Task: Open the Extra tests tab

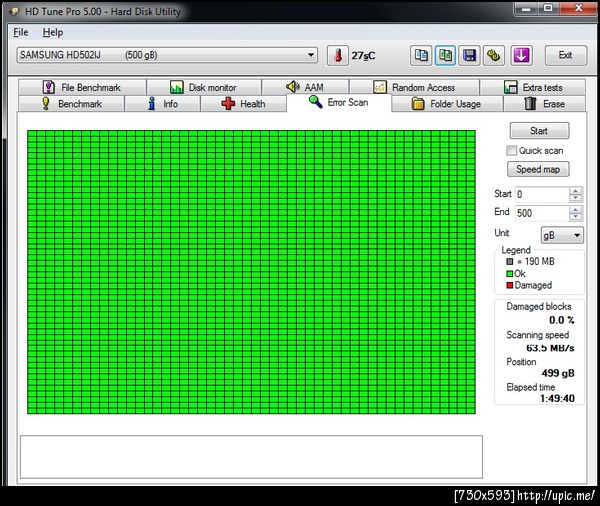Action: pos(533,87)
